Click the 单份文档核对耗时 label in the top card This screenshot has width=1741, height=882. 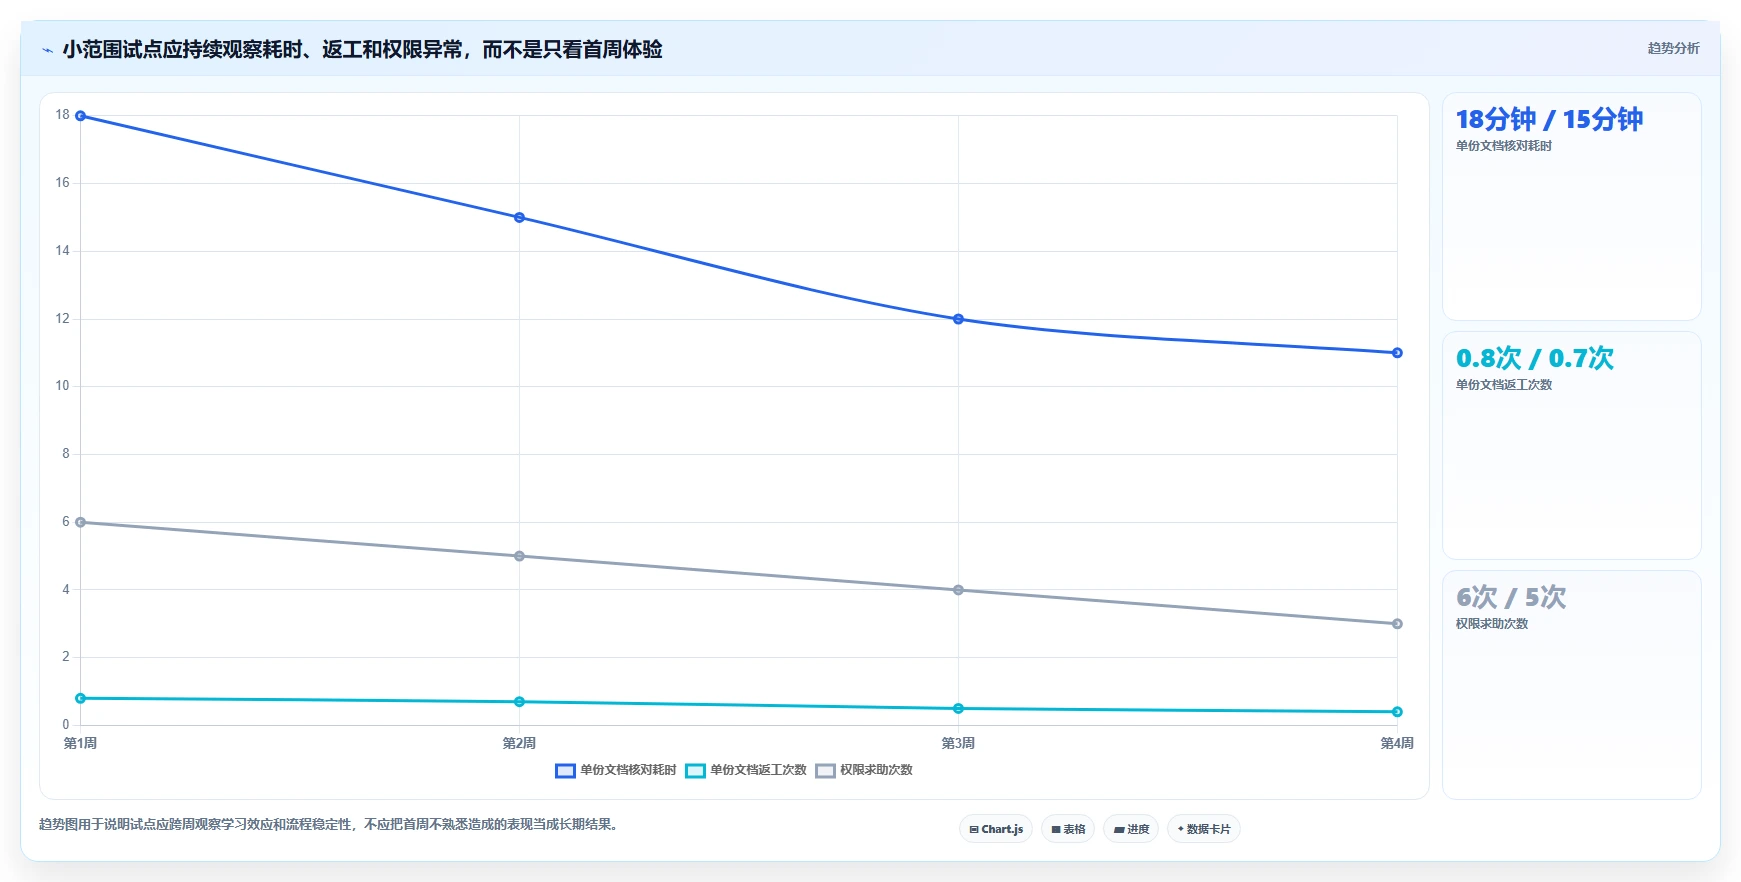(1504, 146)
